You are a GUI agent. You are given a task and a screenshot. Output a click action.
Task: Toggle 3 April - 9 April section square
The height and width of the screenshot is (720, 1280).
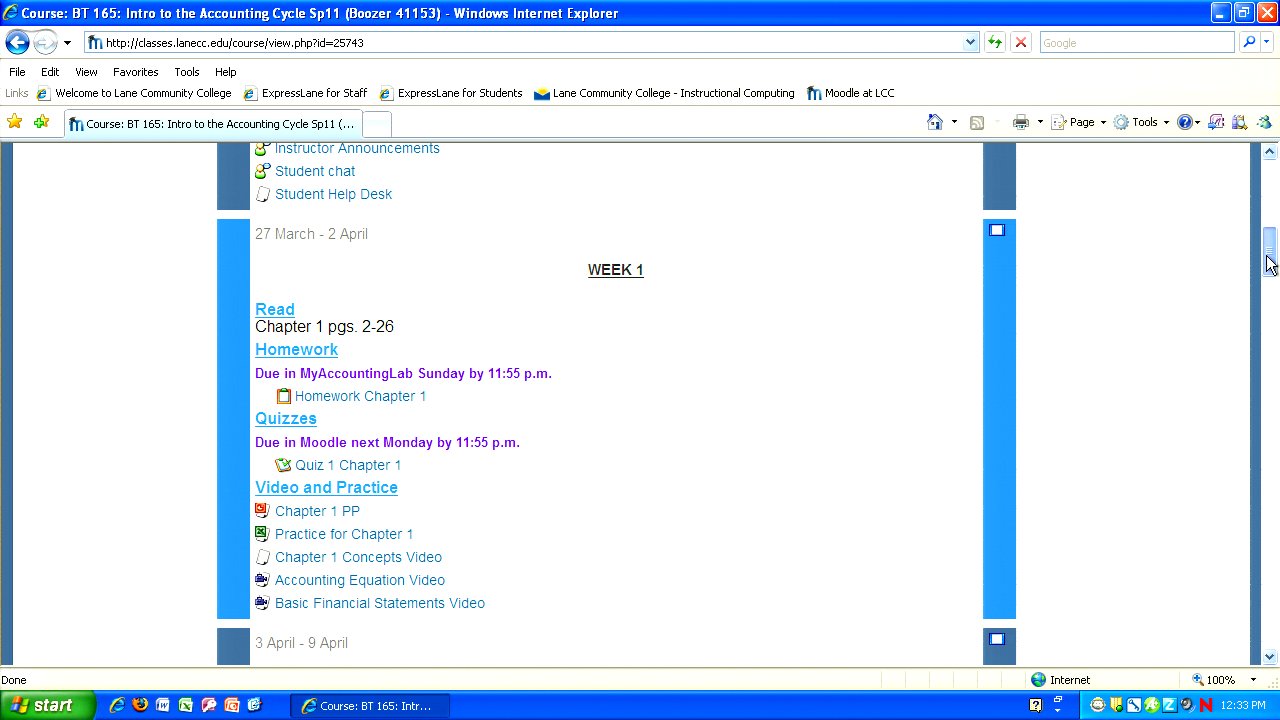(997, 640)
